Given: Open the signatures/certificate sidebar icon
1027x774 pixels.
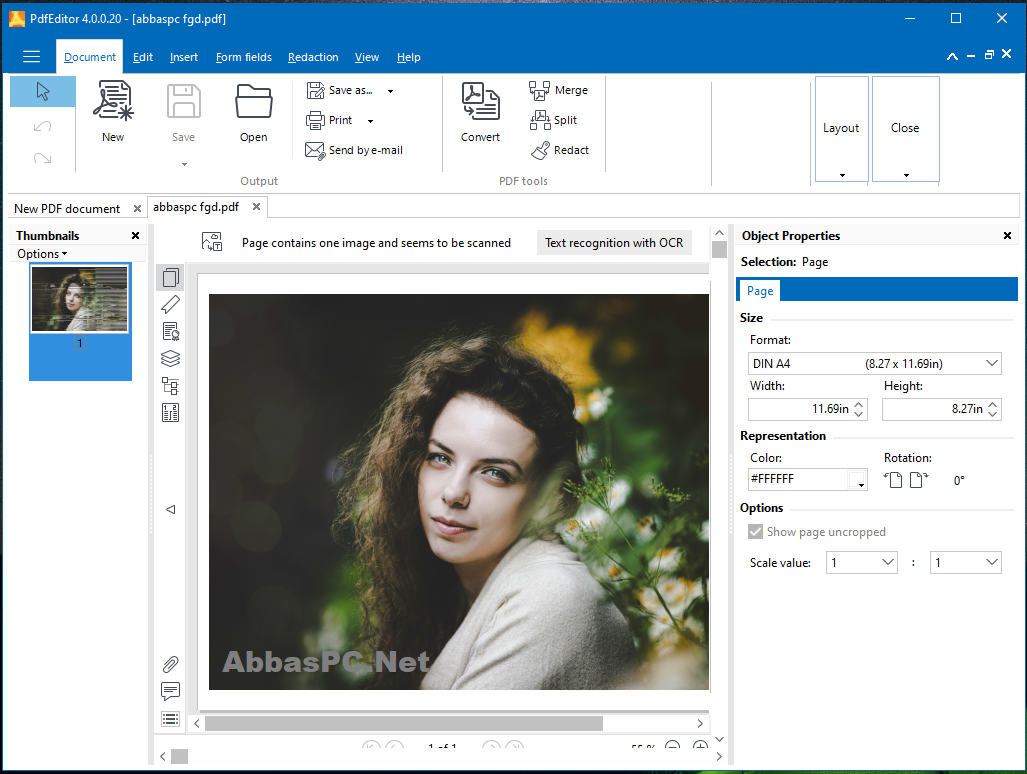Looking at the screenshot, I should (x=170, y=332).
